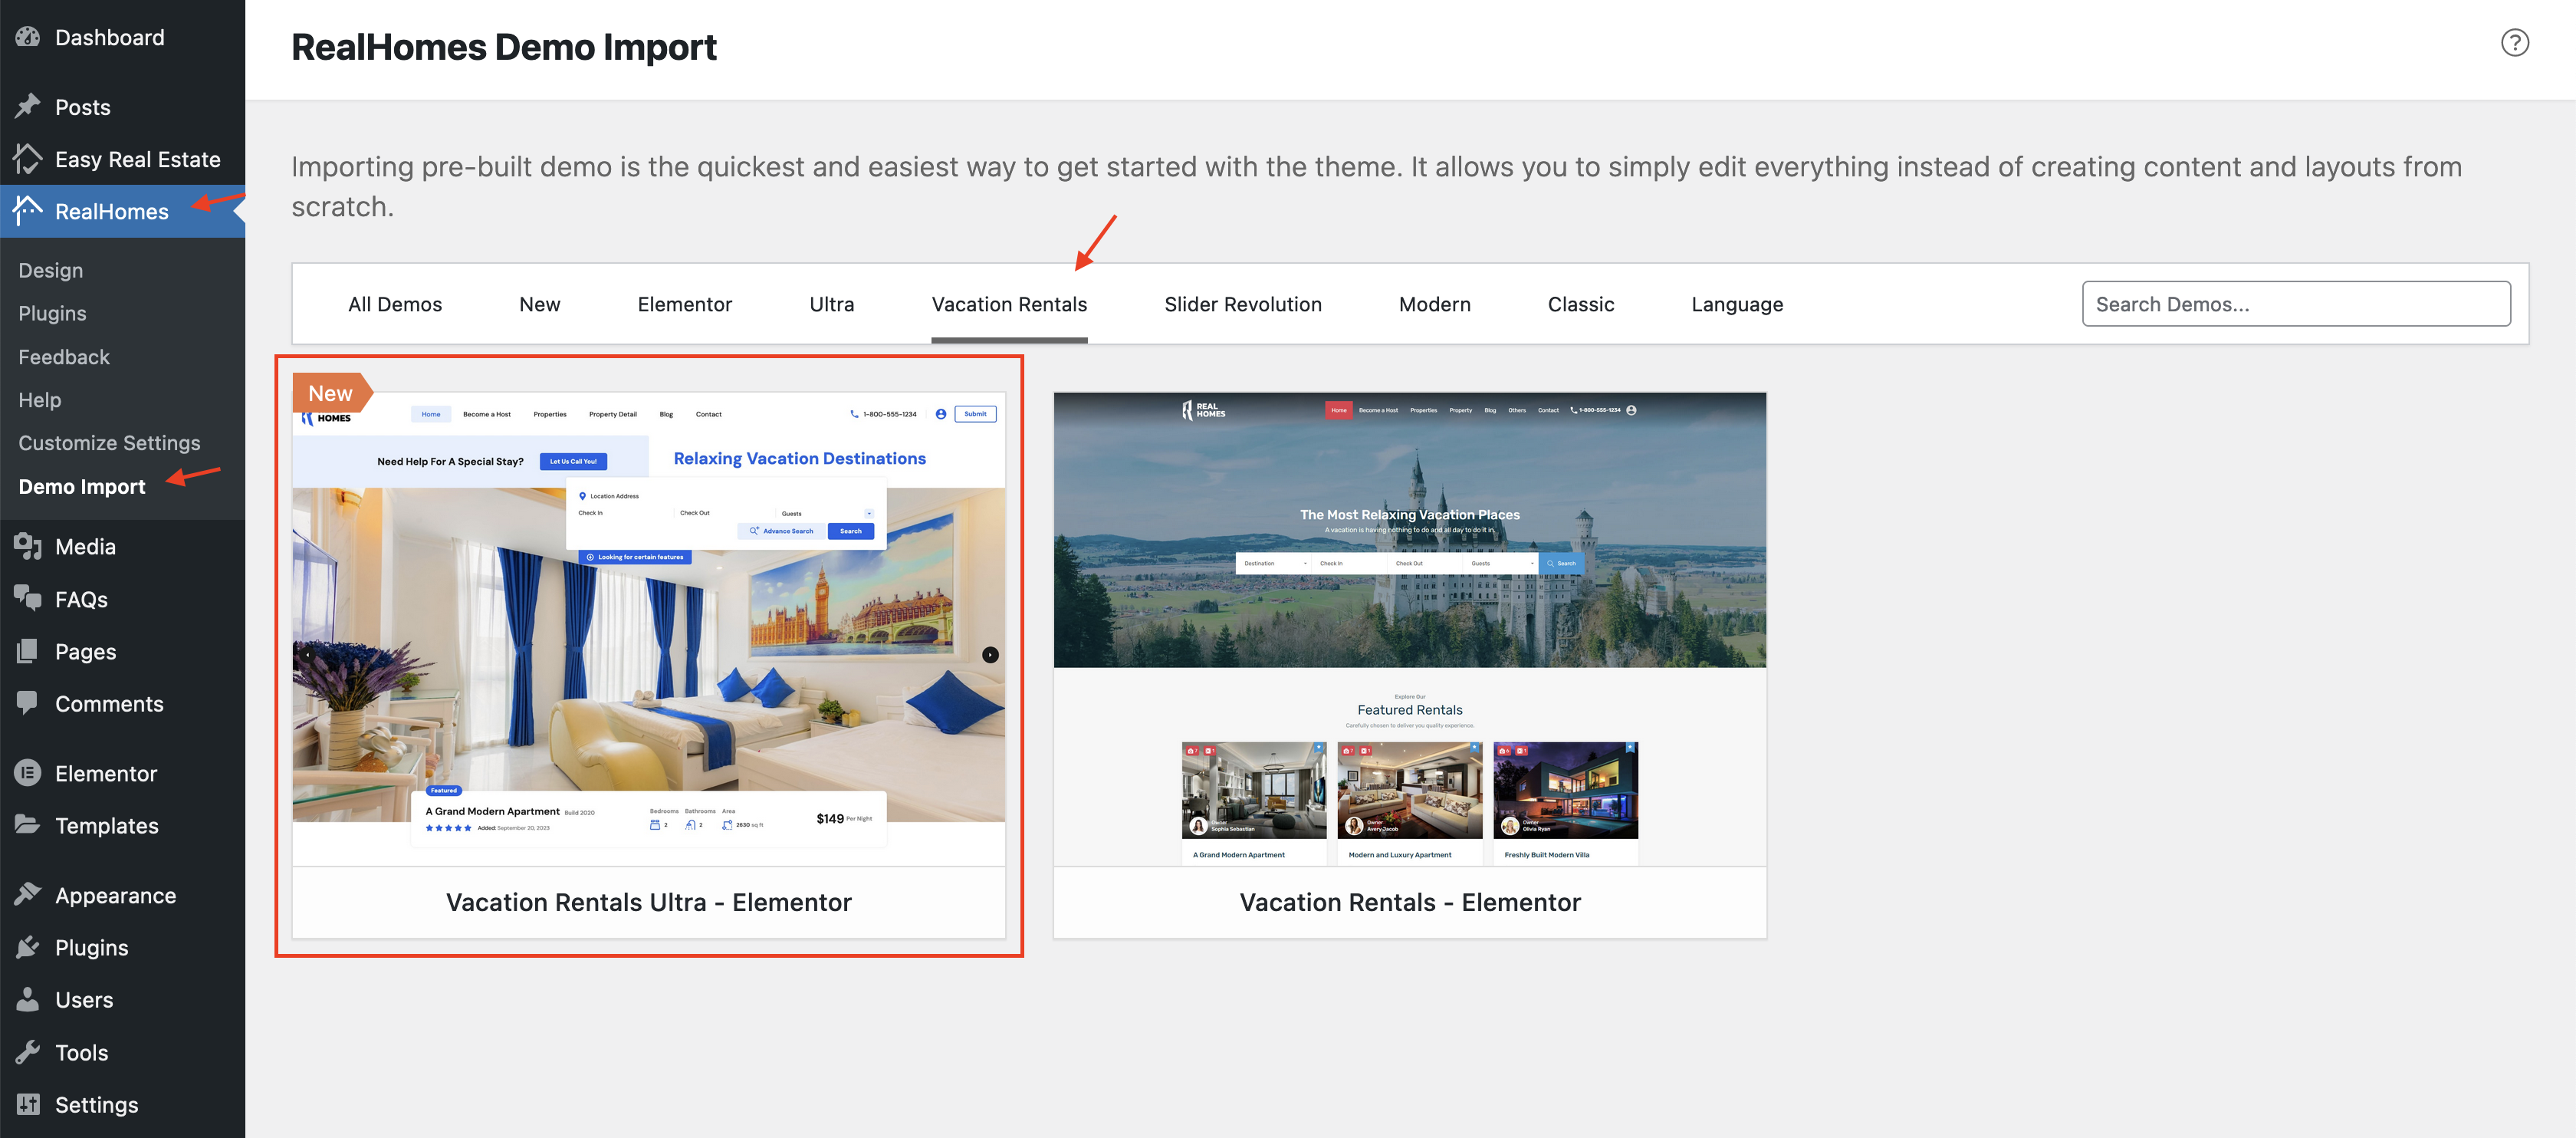Click the Vacation Rentals - Elementor title
This screenshot has width=2576, height=1138.
1410,902
